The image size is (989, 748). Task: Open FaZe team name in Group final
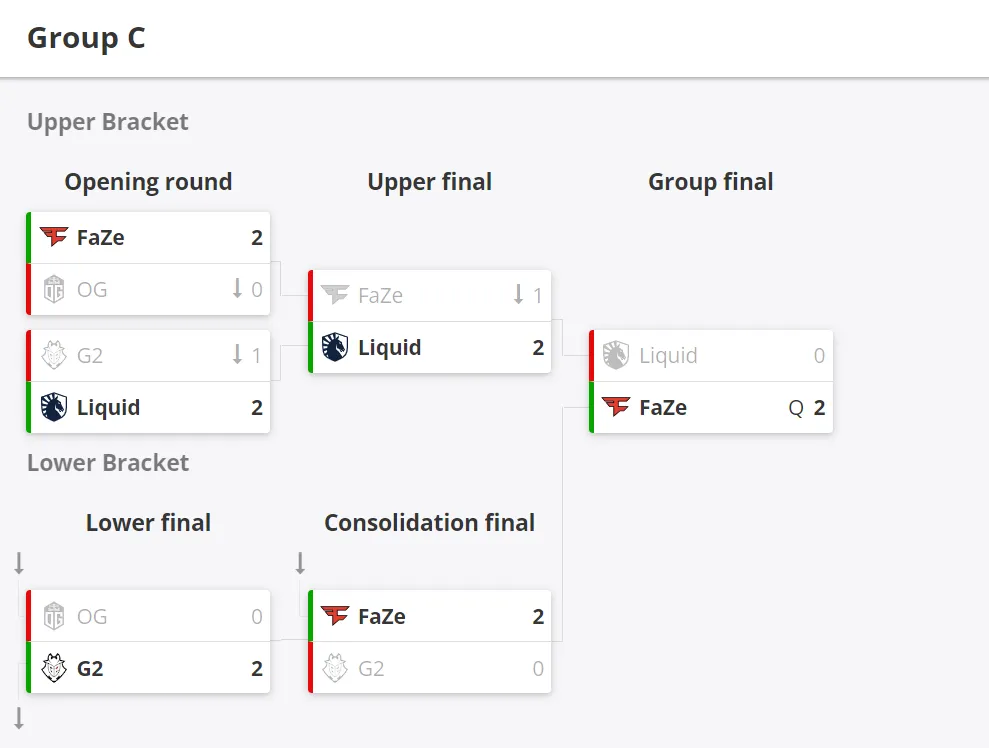pyautogui.click(x=663, y=407)
